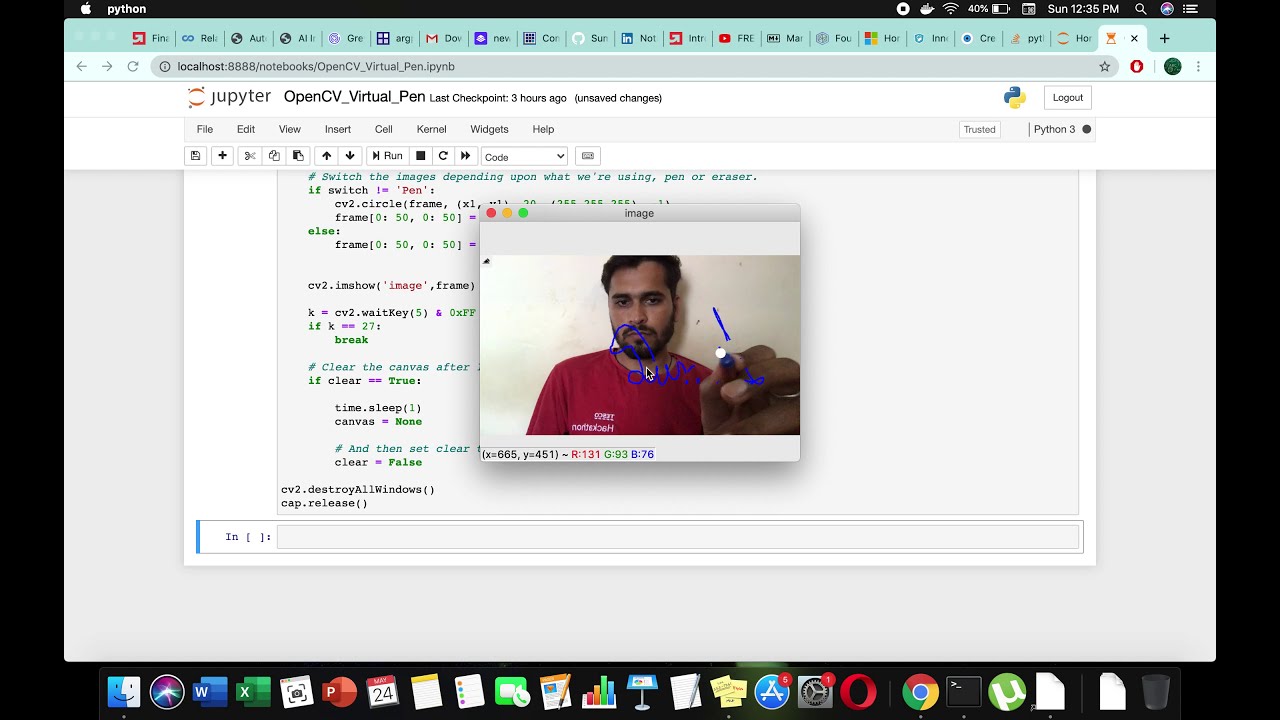Image resolution: width=1280 pixels, height=720 pixels.
Task: Save the notebook with the floppy disk icon
Action: pos(196,156)
